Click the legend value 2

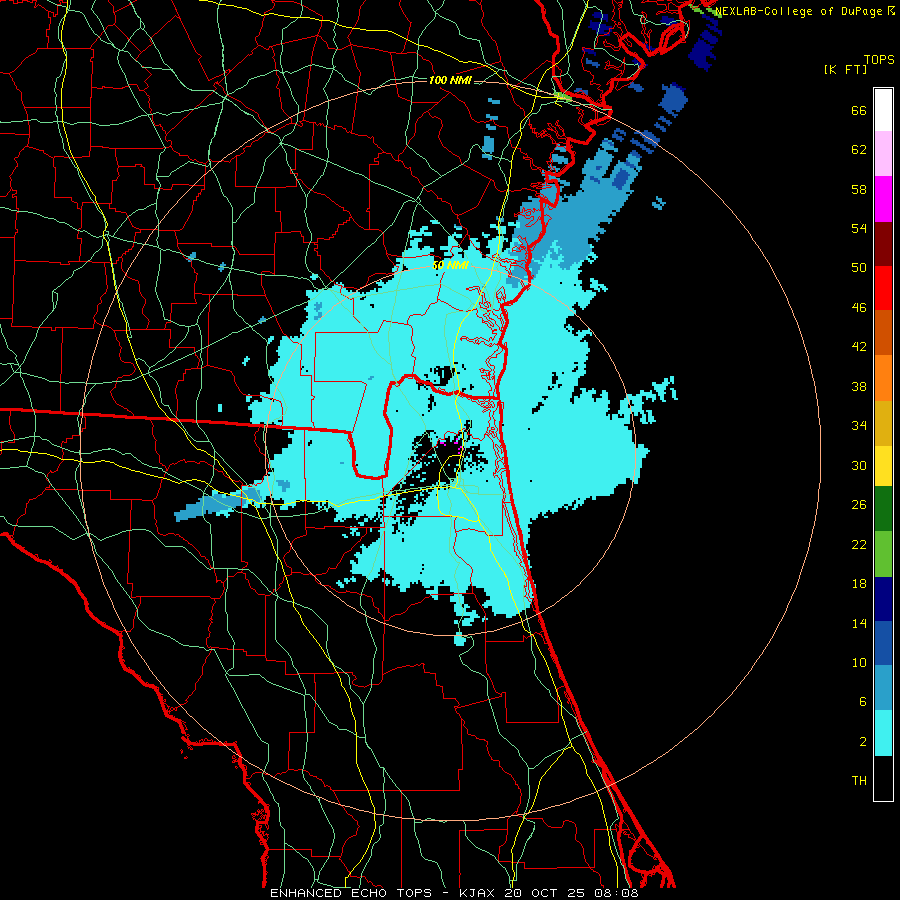click(x=863, y=742)
